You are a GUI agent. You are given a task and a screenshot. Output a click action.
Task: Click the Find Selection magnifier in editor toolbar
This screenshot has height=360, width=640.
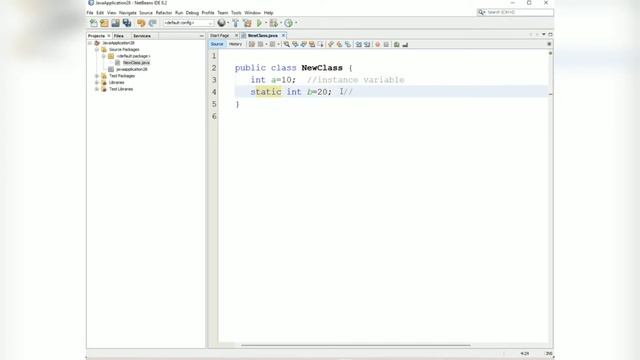tap(287, 44)
